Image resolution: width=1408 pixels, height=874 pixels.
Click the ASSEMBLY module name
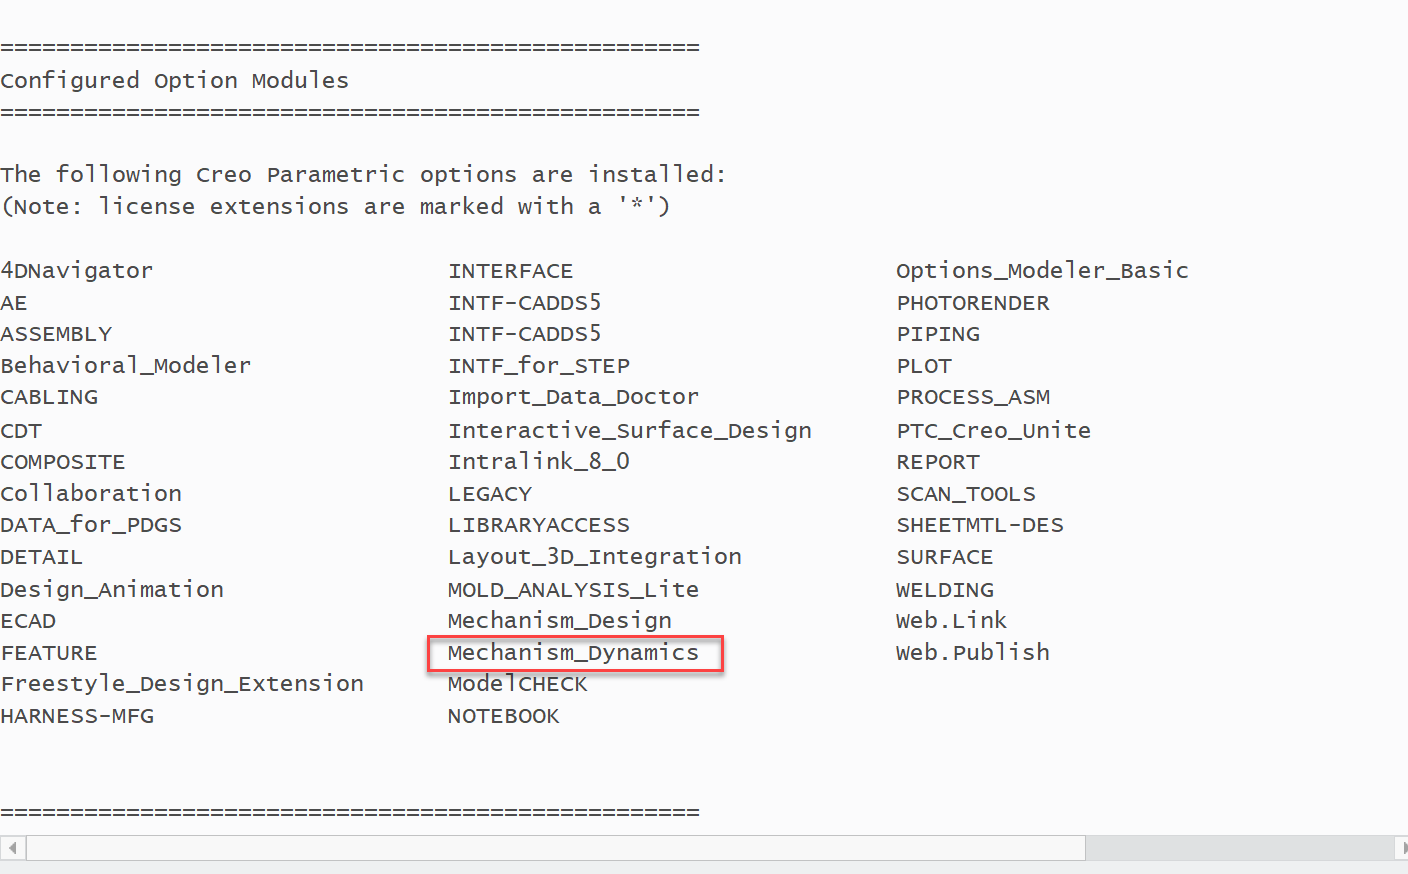tap(56, 333)
